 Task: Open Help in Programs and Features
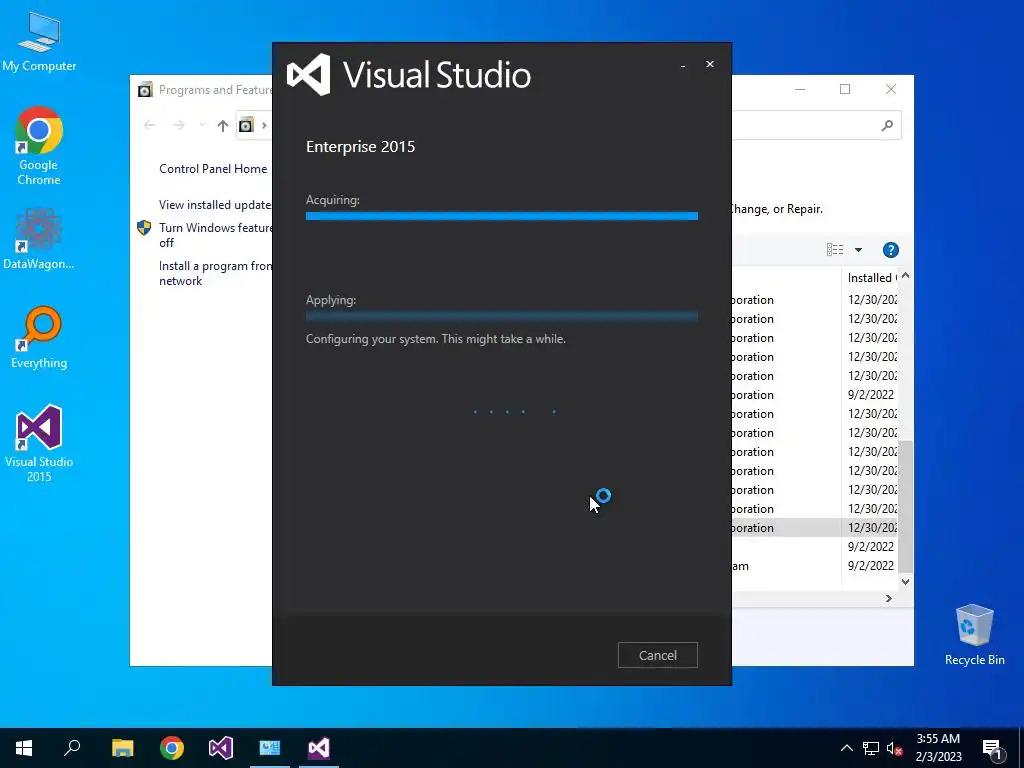click(x=890, y=249)
